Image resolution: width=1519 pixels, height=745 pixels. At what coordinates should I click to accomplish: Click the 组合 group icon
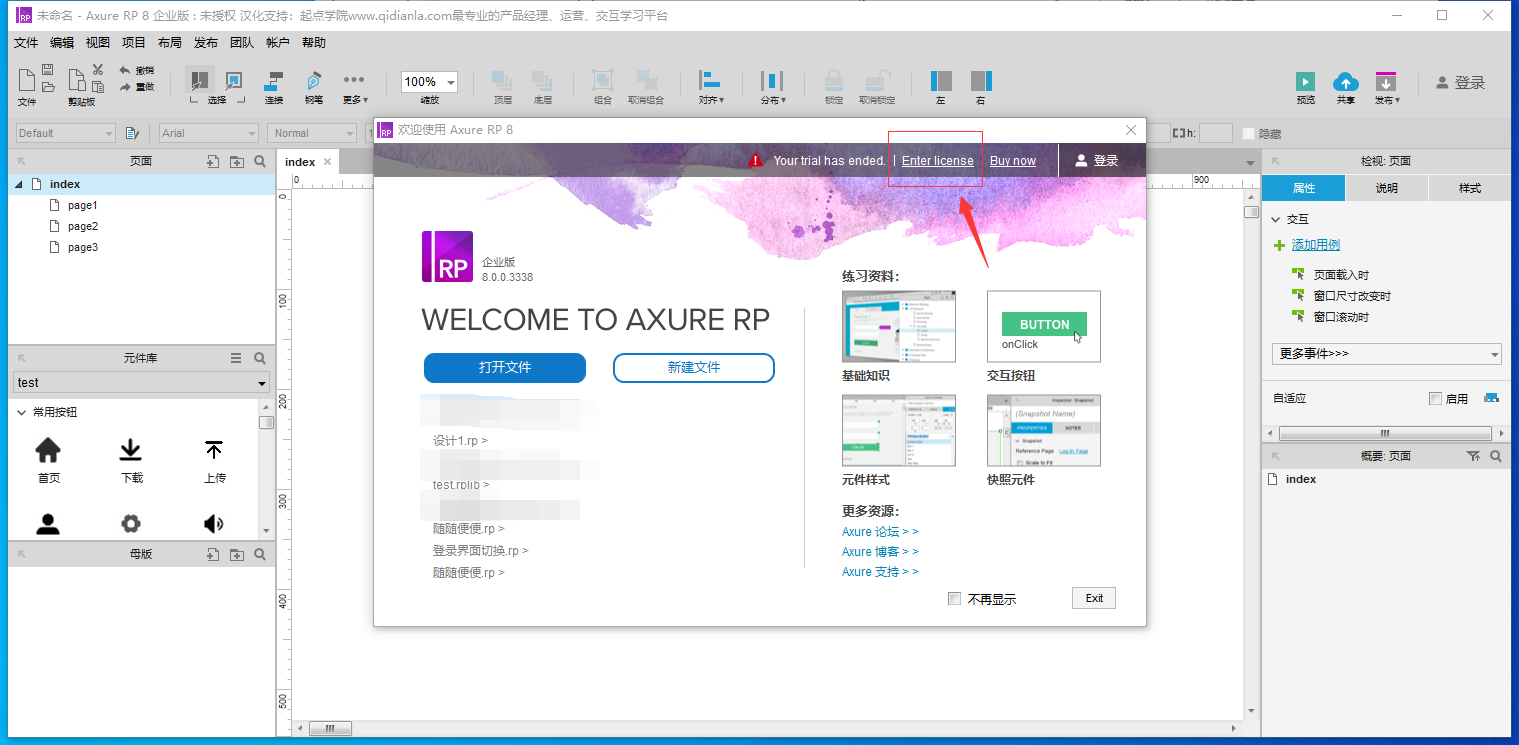tap(602, 80)
